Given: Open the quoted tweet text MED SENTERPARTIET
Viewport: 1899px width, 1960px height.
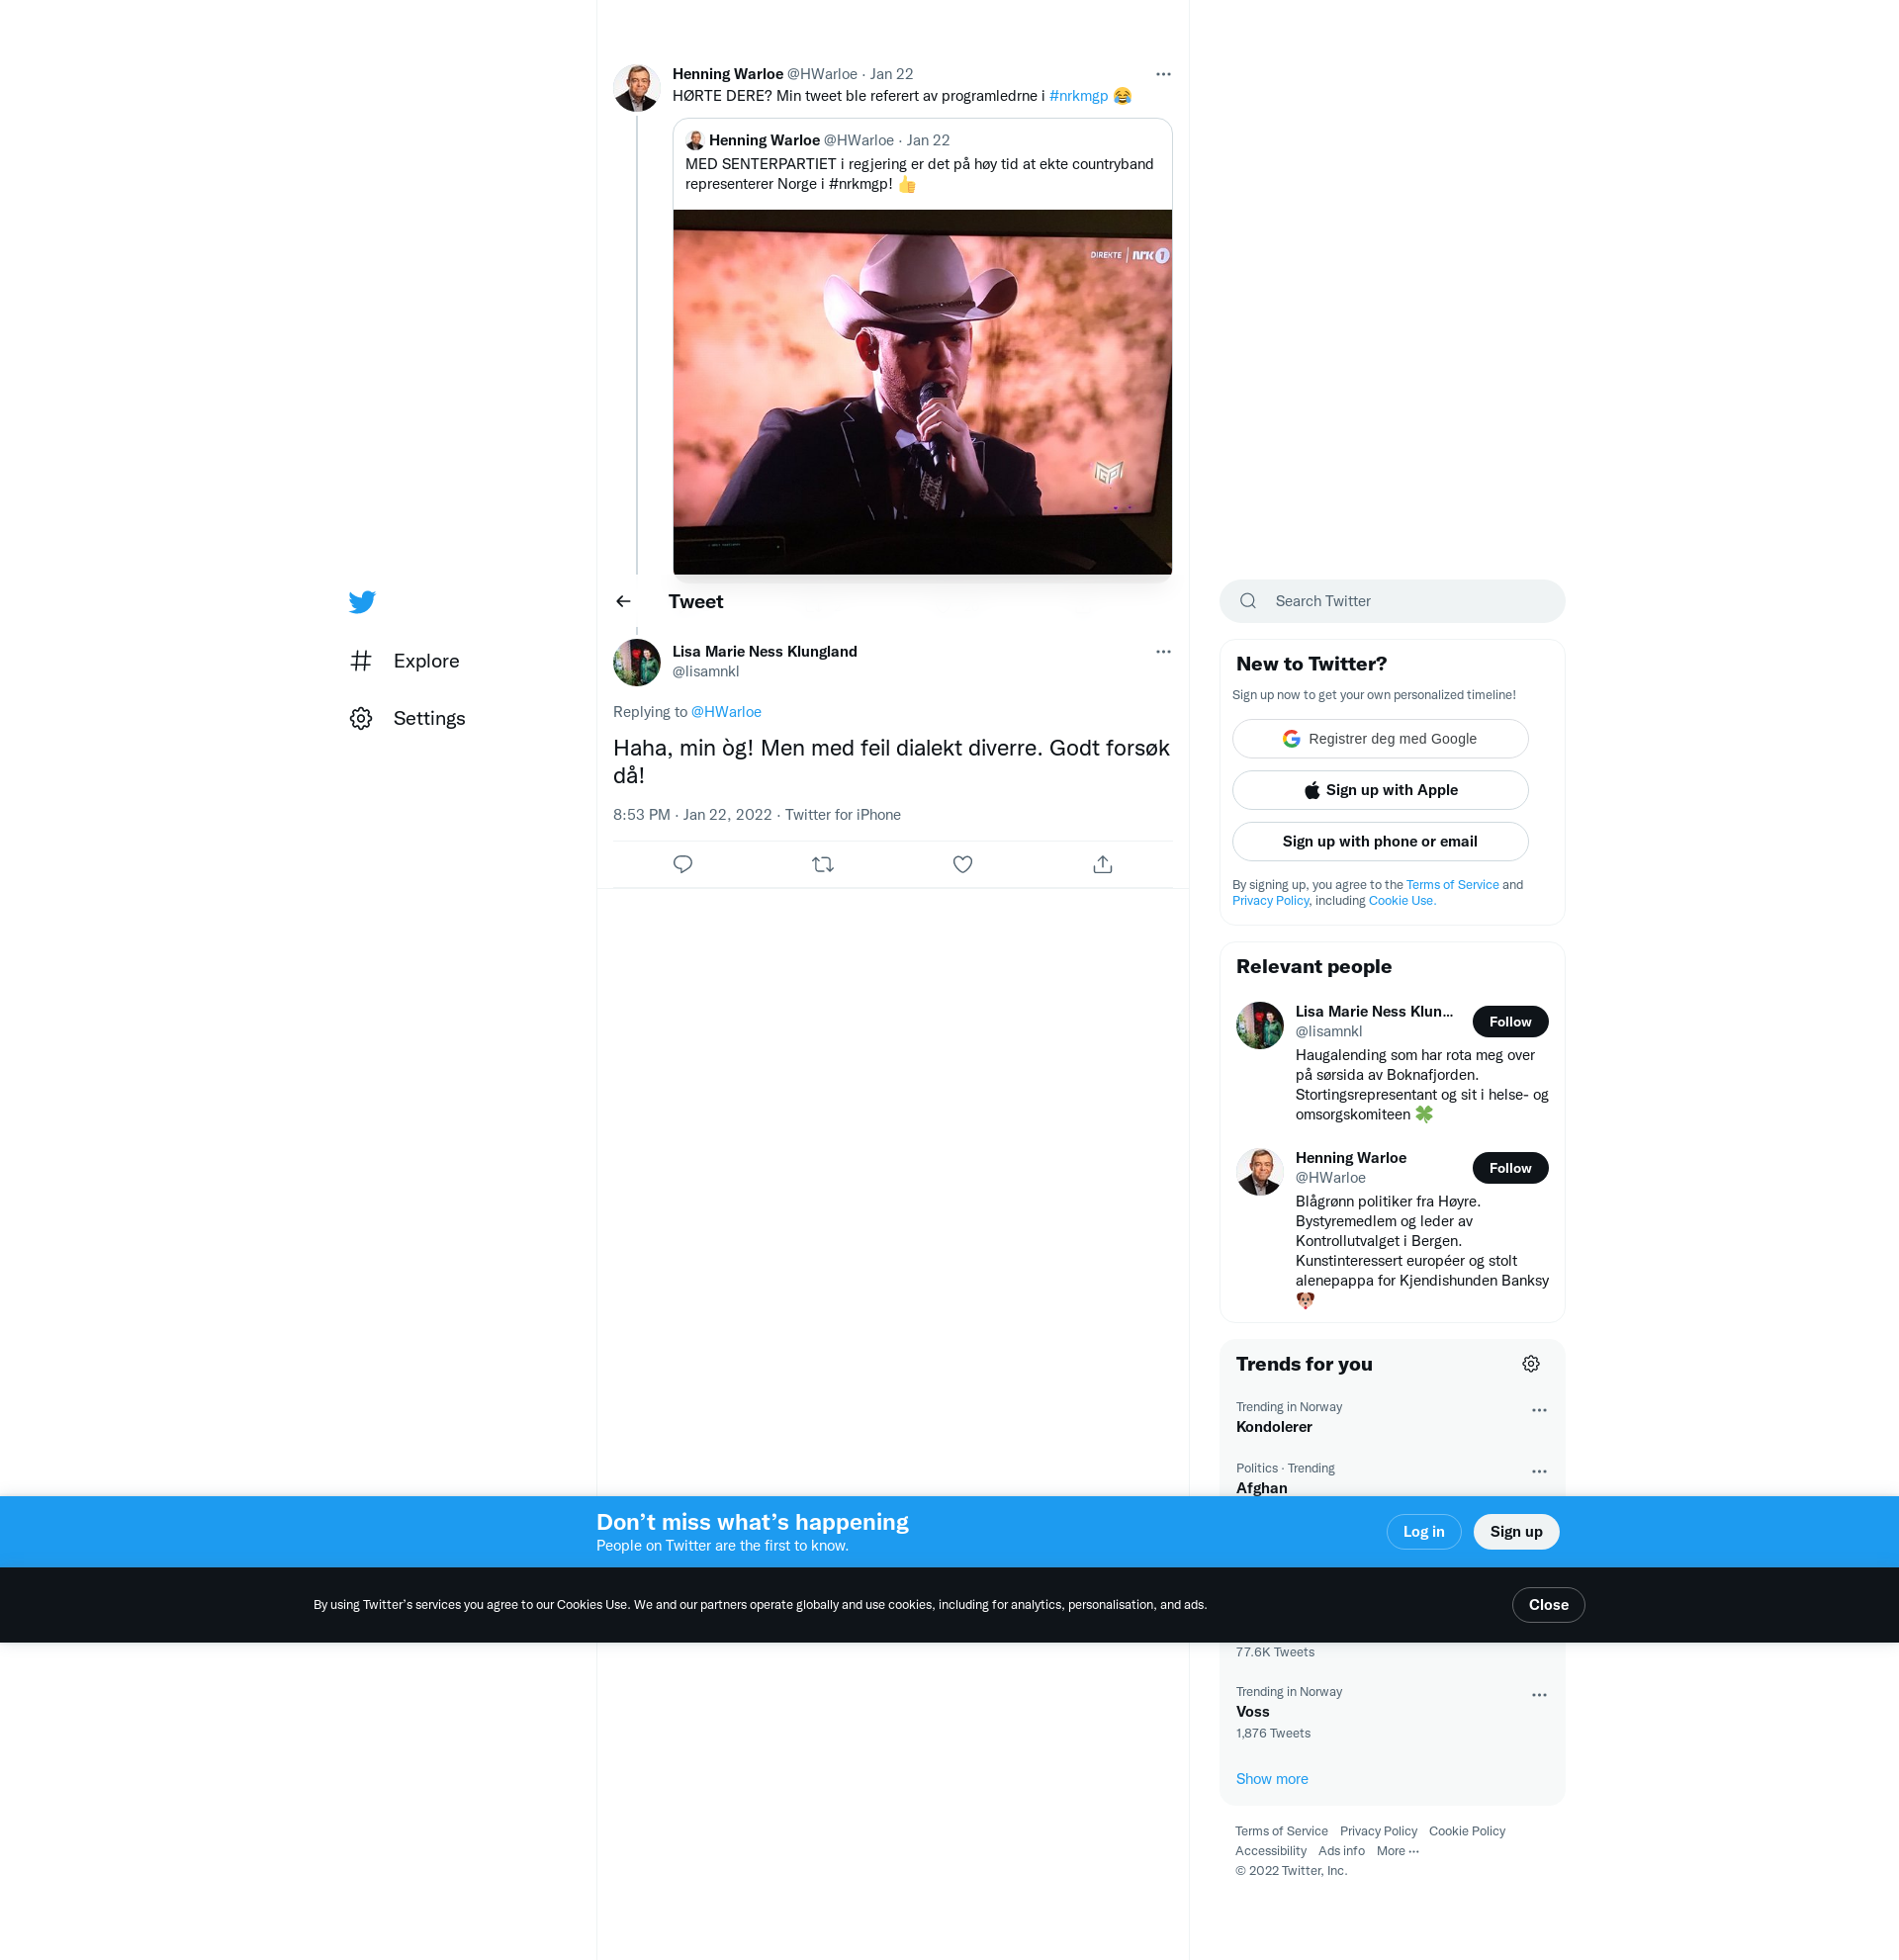Looking at the screenshot, I should (x=919, y=174).
